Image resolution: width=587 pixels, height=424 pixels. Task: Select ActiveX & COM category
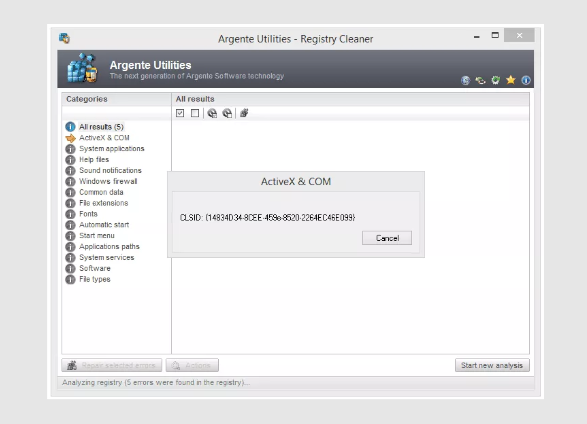[x=104, y=138]
